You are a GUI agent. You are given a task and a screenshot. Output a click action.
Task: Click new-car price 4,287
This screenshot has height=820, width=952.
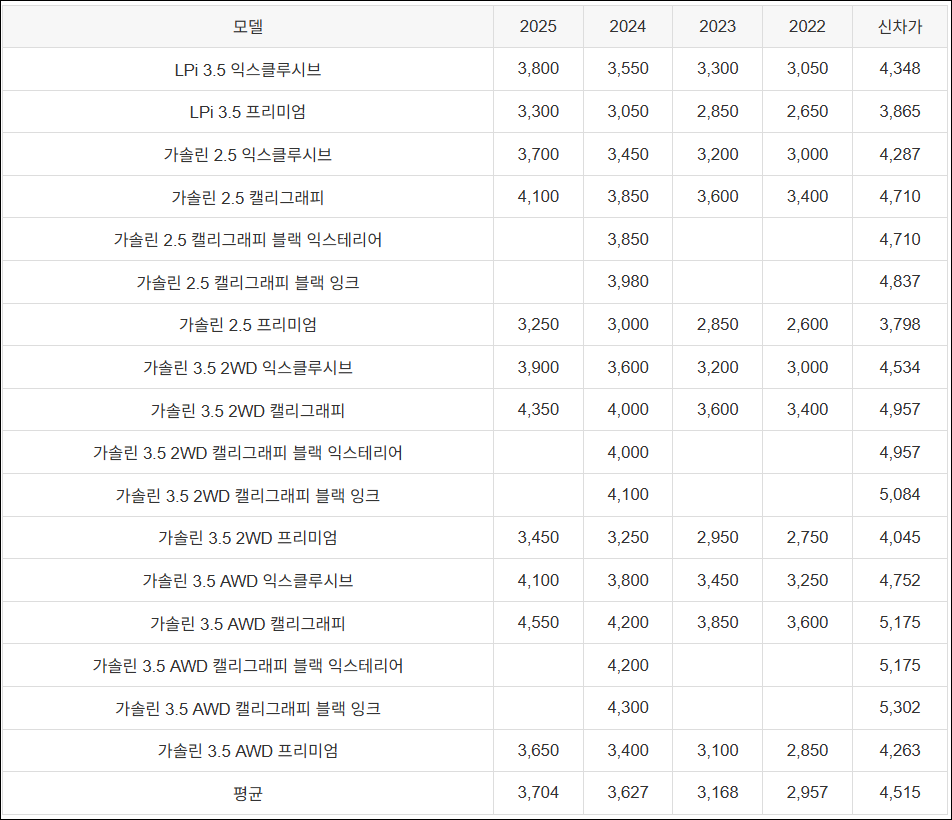[x=900, y=154]
